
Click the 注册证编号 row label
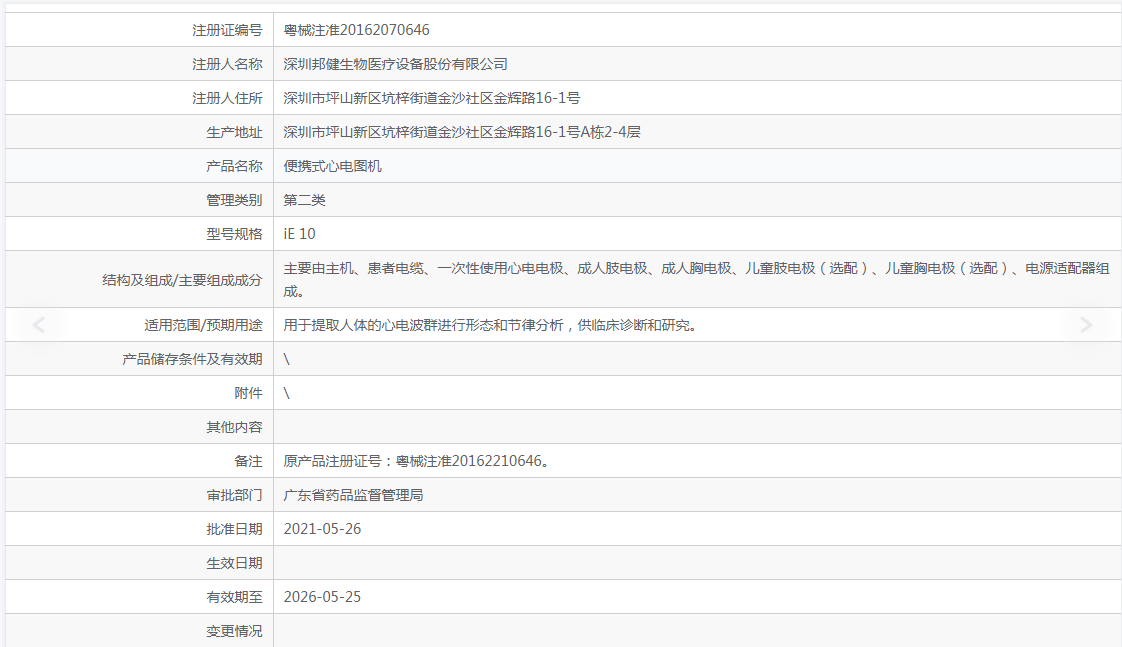click(x=227, y=30)
